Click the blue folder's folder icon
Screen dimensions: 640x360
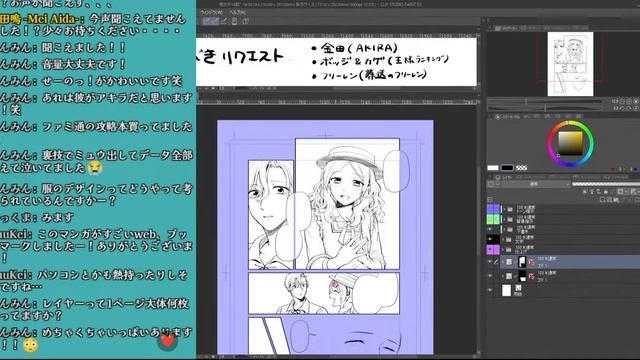click(x=510, y=209)
